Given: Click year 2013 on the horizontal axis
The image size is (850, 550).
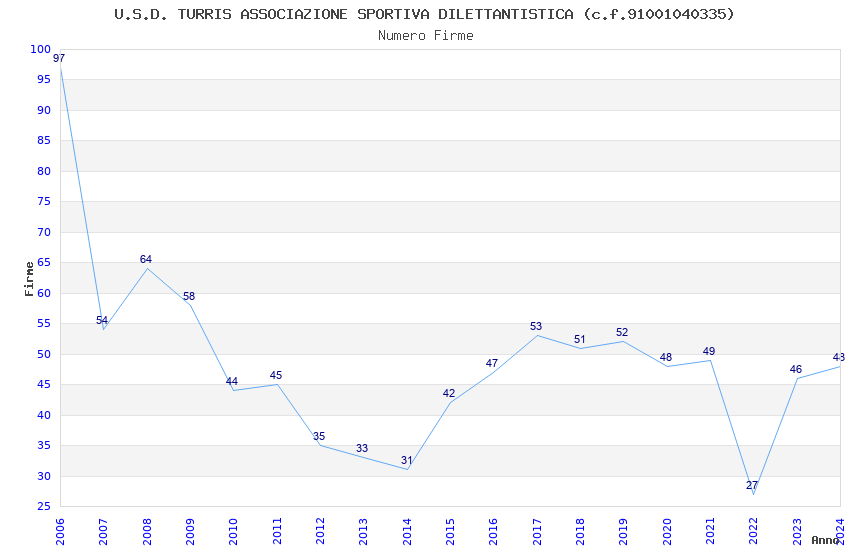Looking at the screenshot, I should pos(363,531).
